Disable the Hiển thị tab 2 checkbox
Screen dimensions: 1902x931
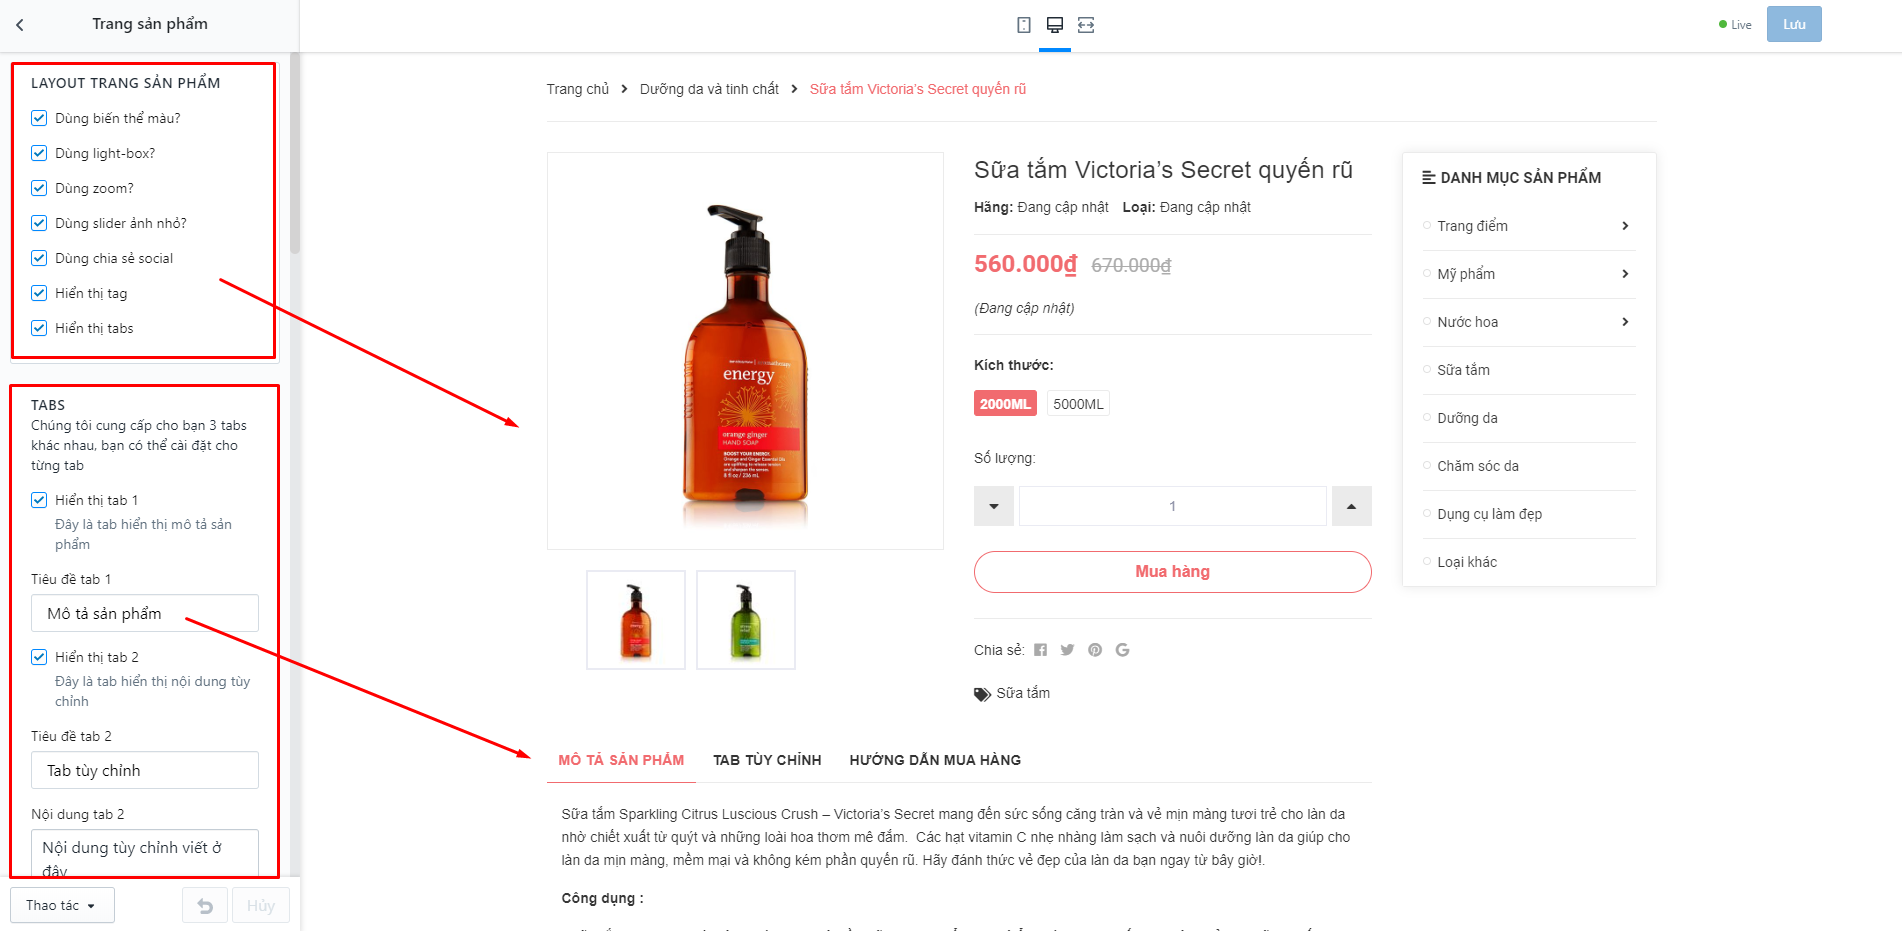tap(39, 657)
